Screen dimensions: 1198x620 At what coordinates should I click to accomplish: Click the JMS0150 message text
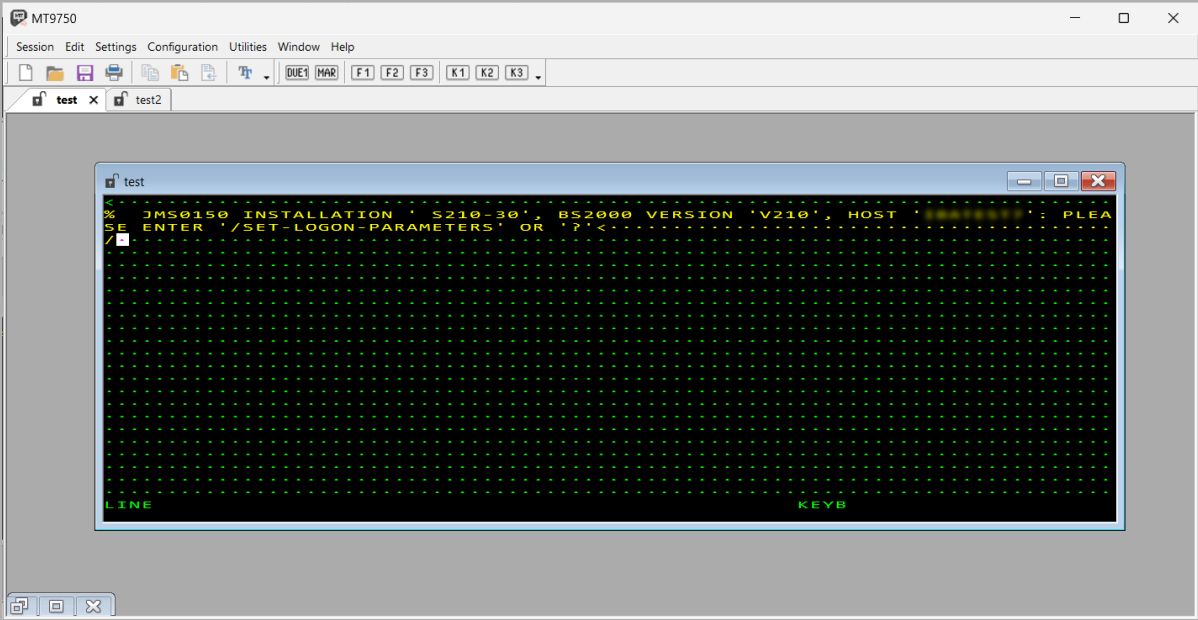186,215
